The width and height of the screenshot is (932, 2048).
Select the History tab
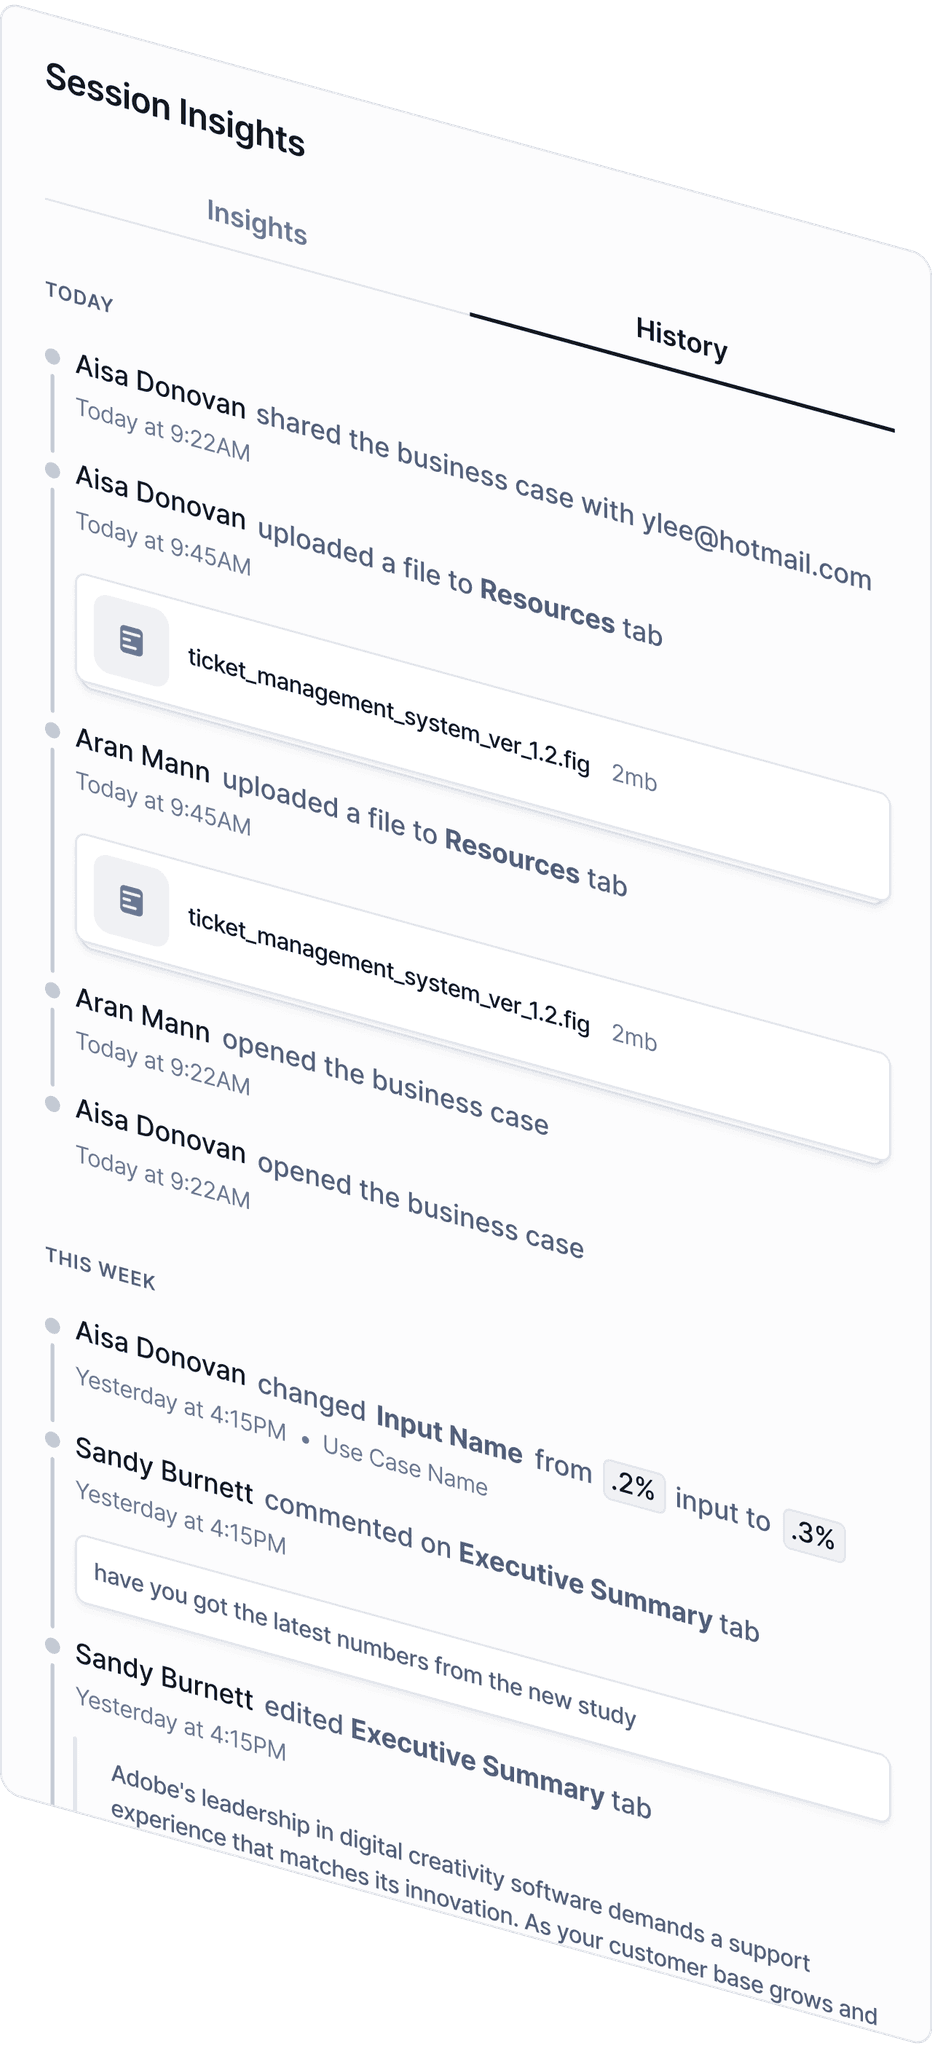point(682,340)
